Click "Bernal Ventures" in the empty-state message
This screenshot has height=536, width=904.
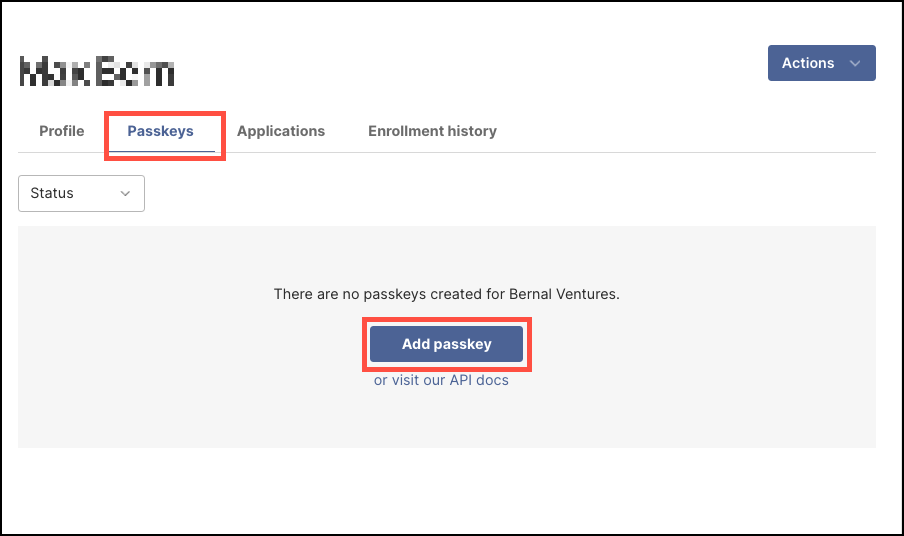[x=563, y=294]
